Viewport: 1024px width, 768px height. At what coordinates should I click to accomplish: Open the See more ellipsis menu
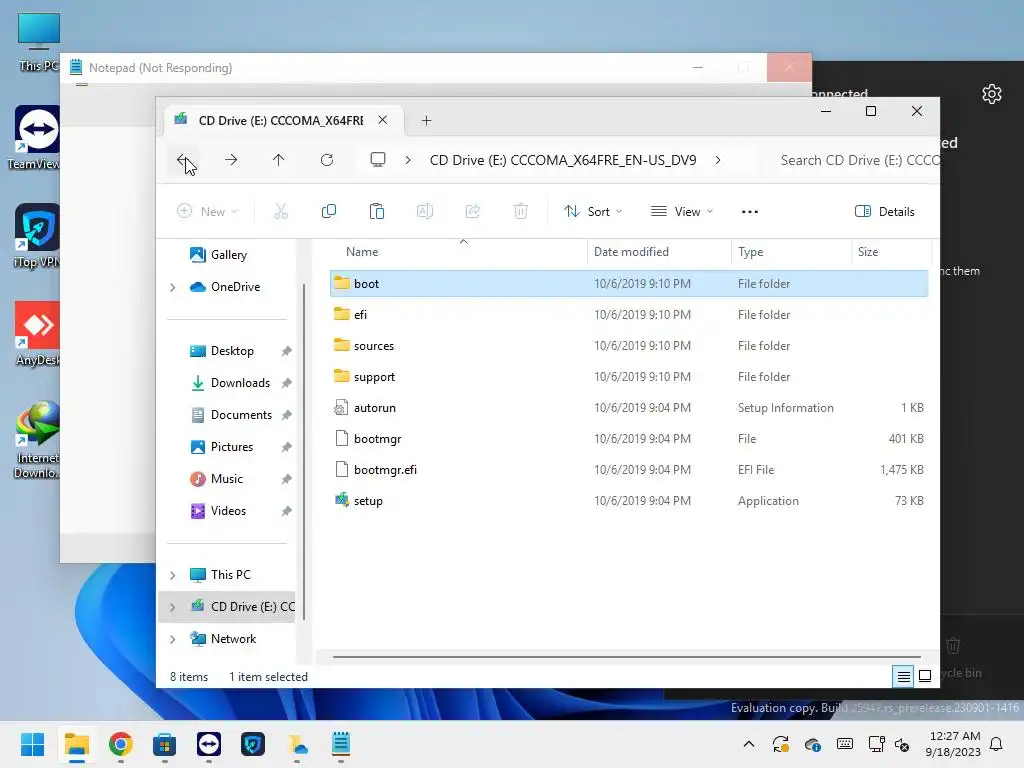tap(750, 212)
